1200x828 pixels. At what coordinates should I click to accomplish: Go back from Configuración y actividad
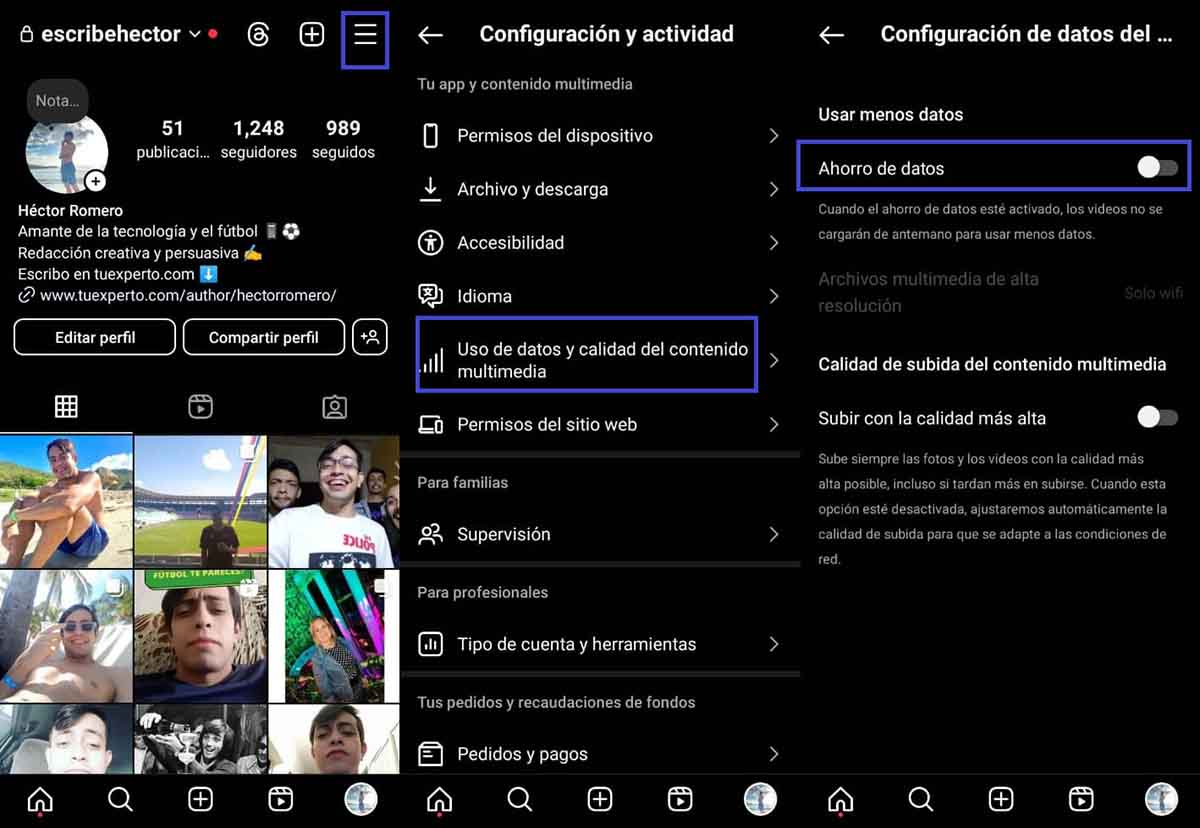(x=430, y=35)
